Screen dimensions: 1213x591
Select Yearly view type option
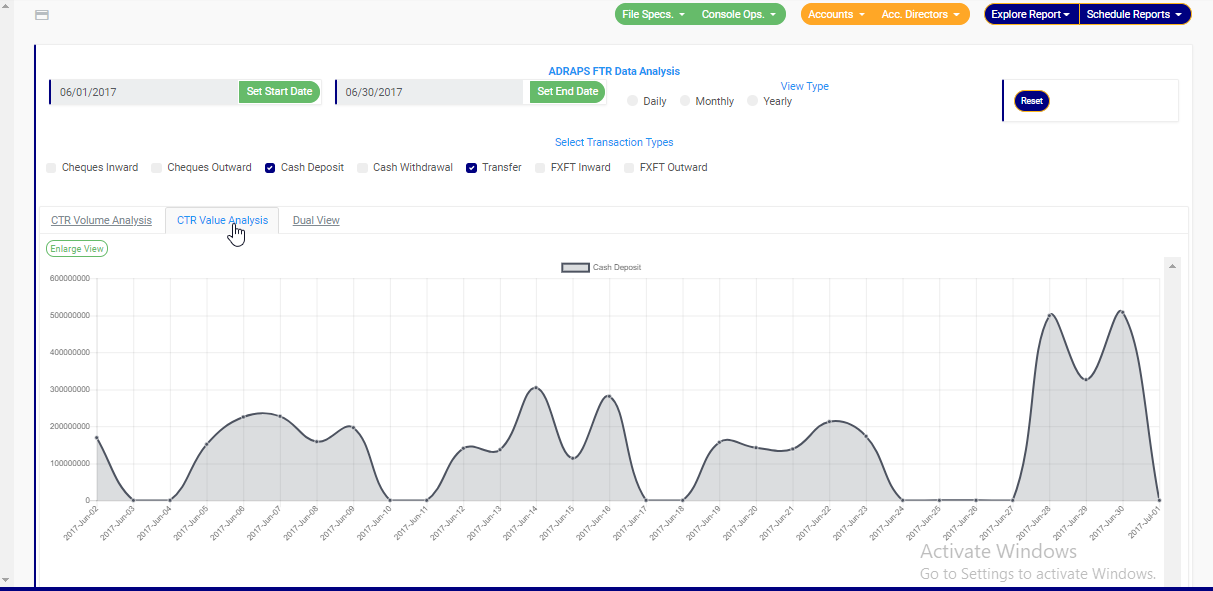pyautogui.click(x=753, y=101)
